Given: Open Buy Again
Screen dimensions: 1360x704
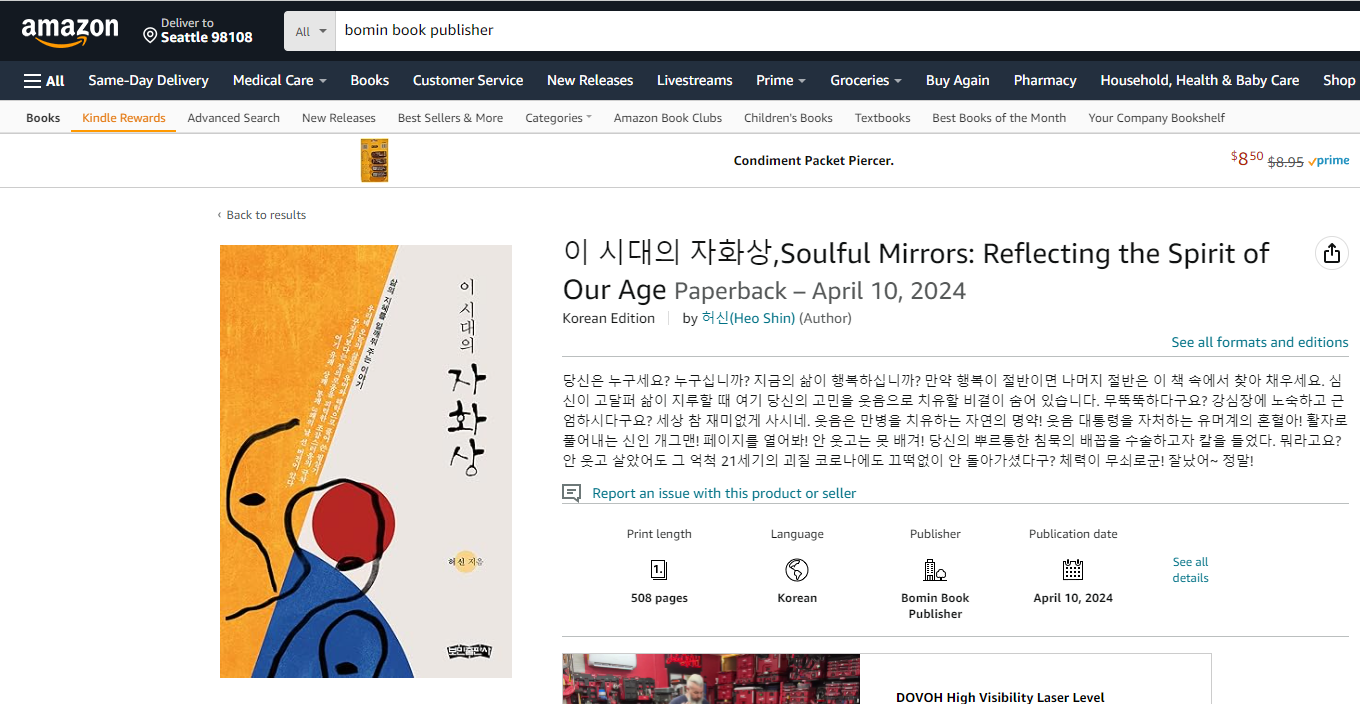Looking at the screenshot, I should [x=958, y=81].
